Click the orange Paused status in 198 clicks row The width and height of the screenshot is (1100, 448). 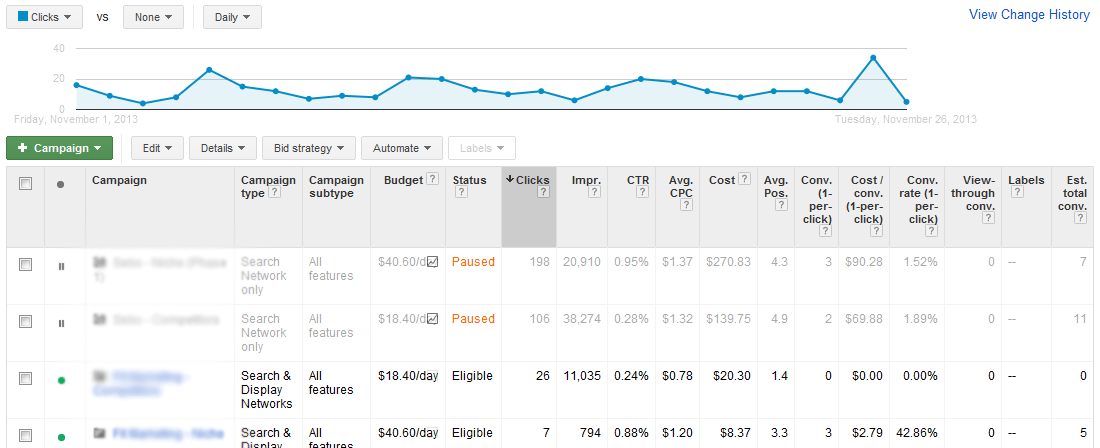[x=473, y=262]
